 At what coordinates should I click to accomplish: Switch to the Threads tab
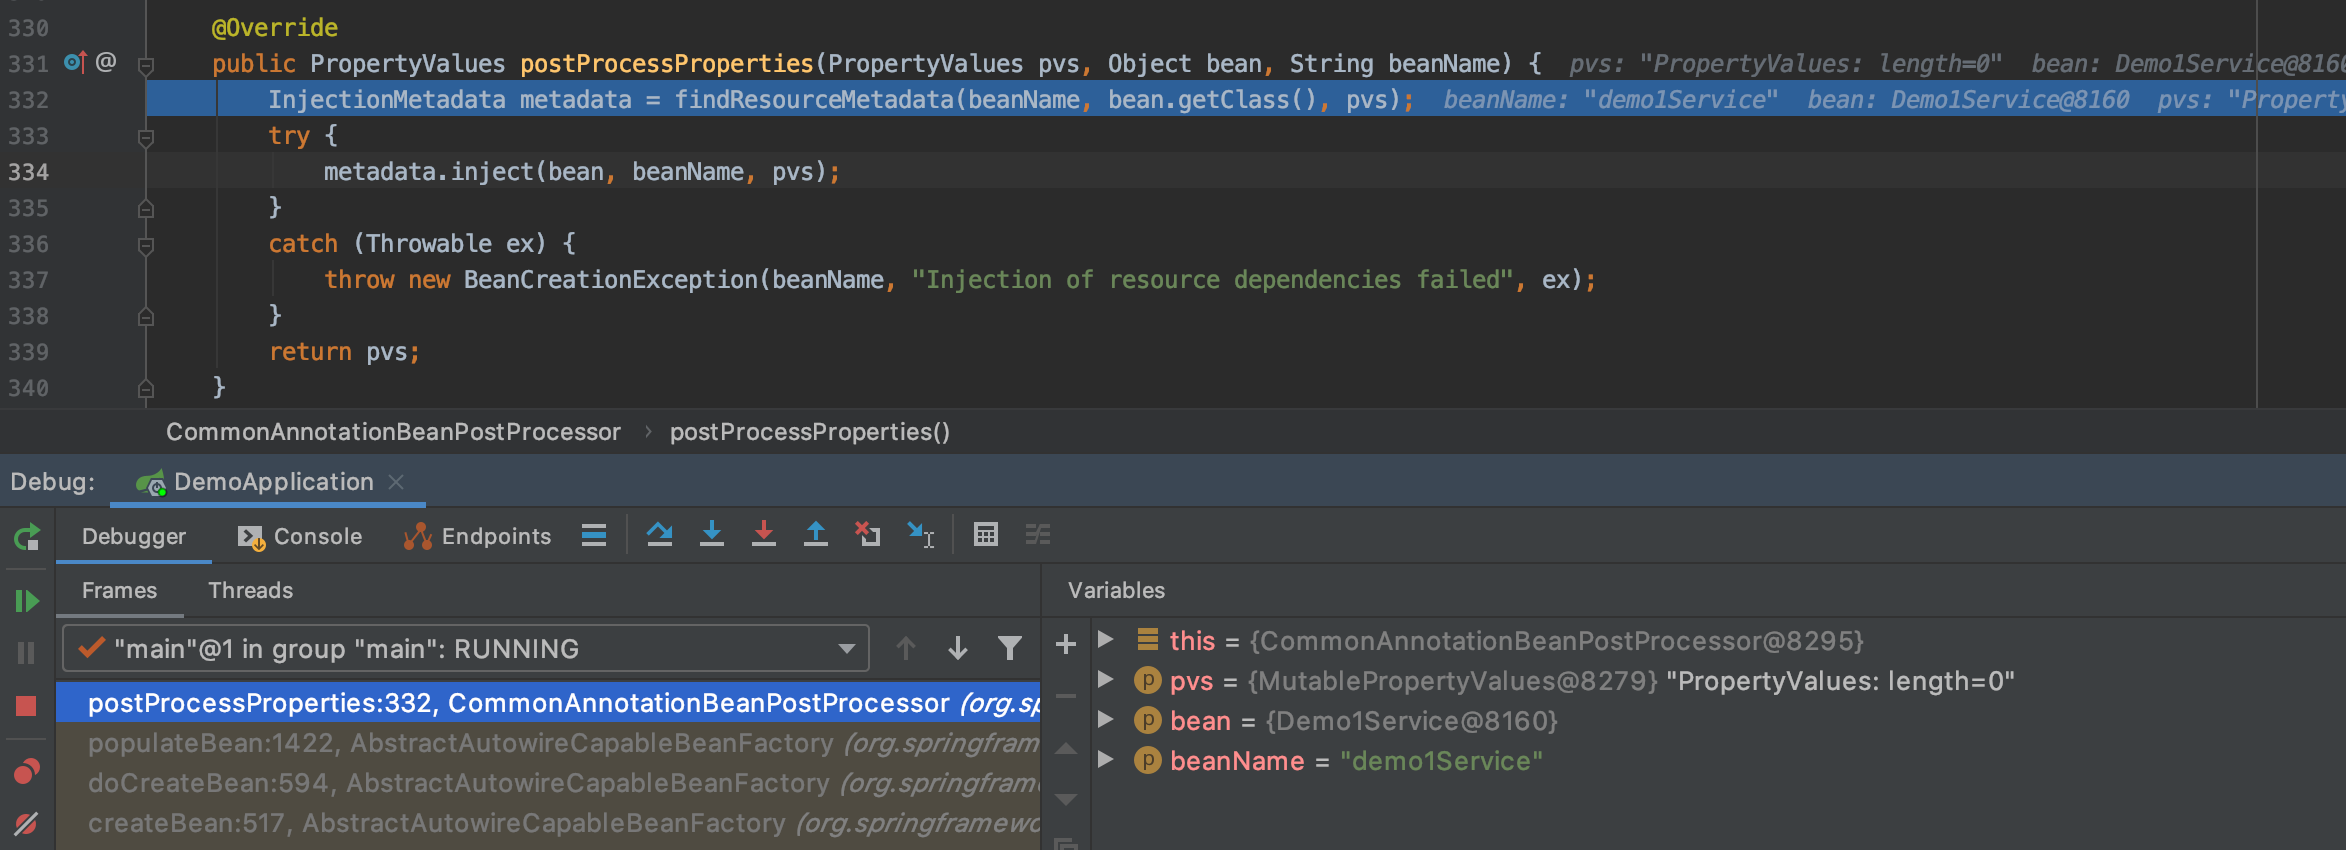pyautogui.click(x=250, y=591)
